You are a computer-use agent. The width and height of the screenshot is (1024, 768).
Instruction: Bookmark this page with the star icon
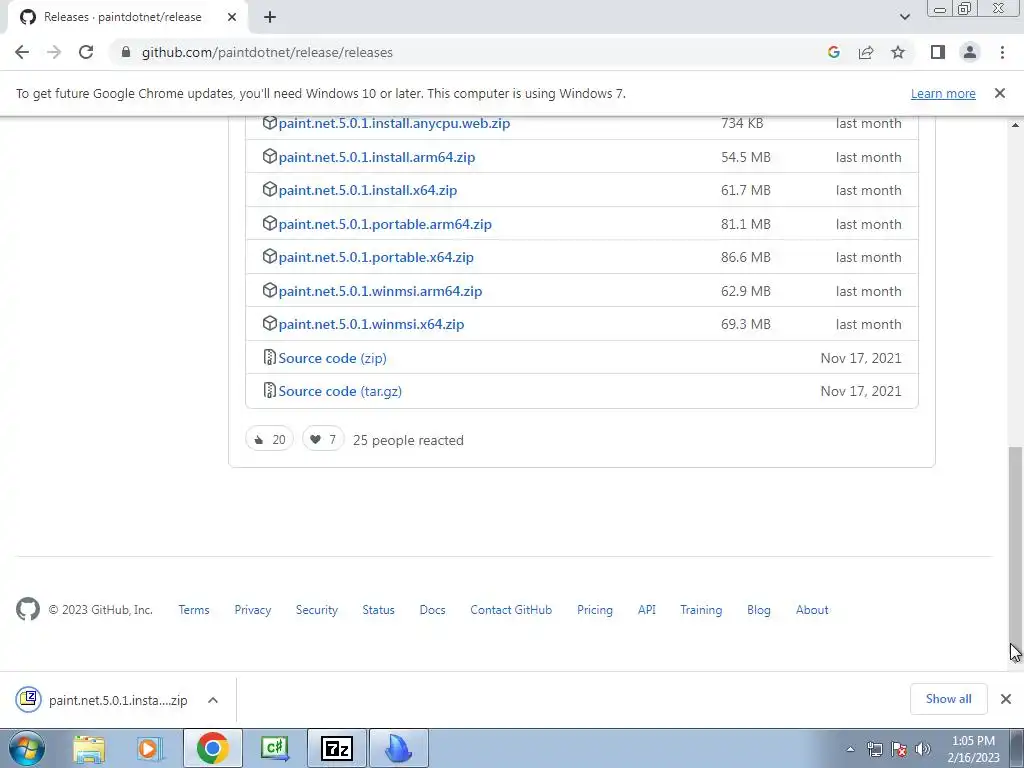898,52
